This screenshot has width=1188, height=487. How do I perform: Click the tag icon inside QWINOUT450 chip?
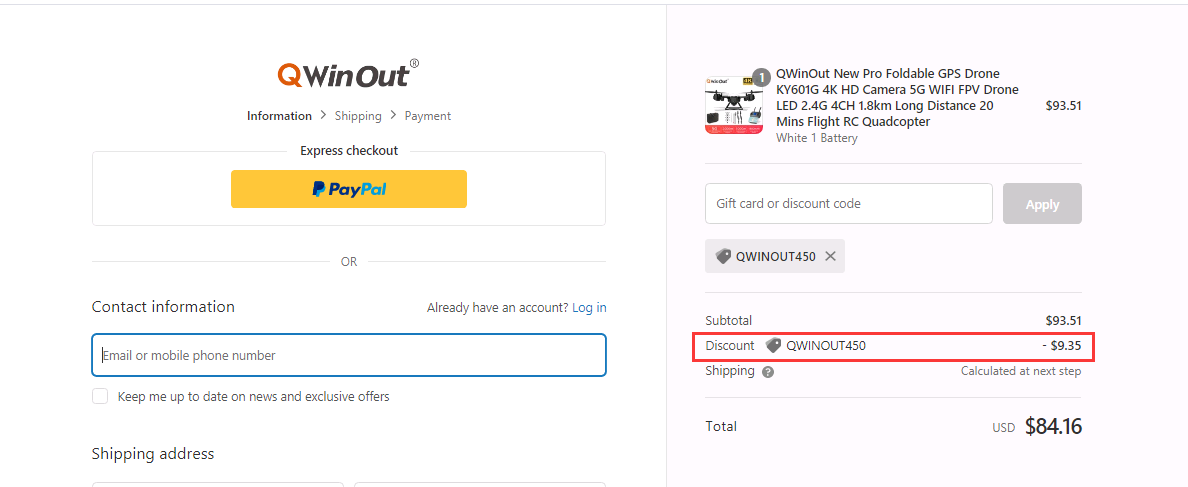click(x=723, y=256)
